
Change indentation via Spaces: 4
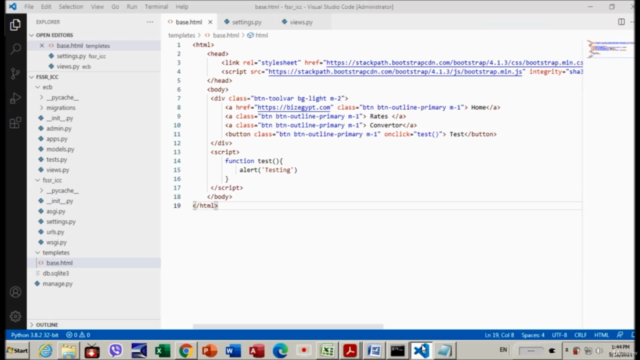click(x=533, y=335)
